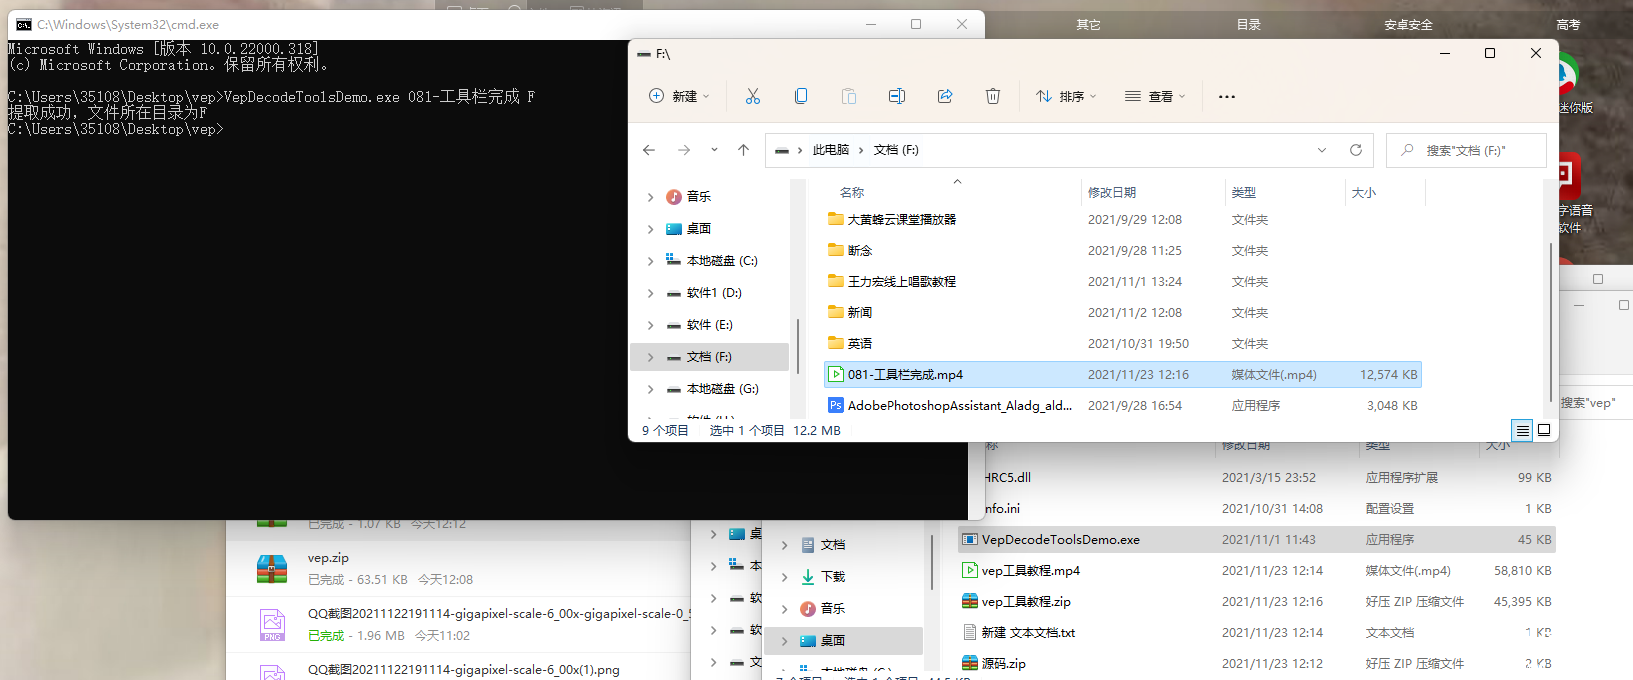Go forward using the right arrow
The image size is (1633, 680).
684,150
